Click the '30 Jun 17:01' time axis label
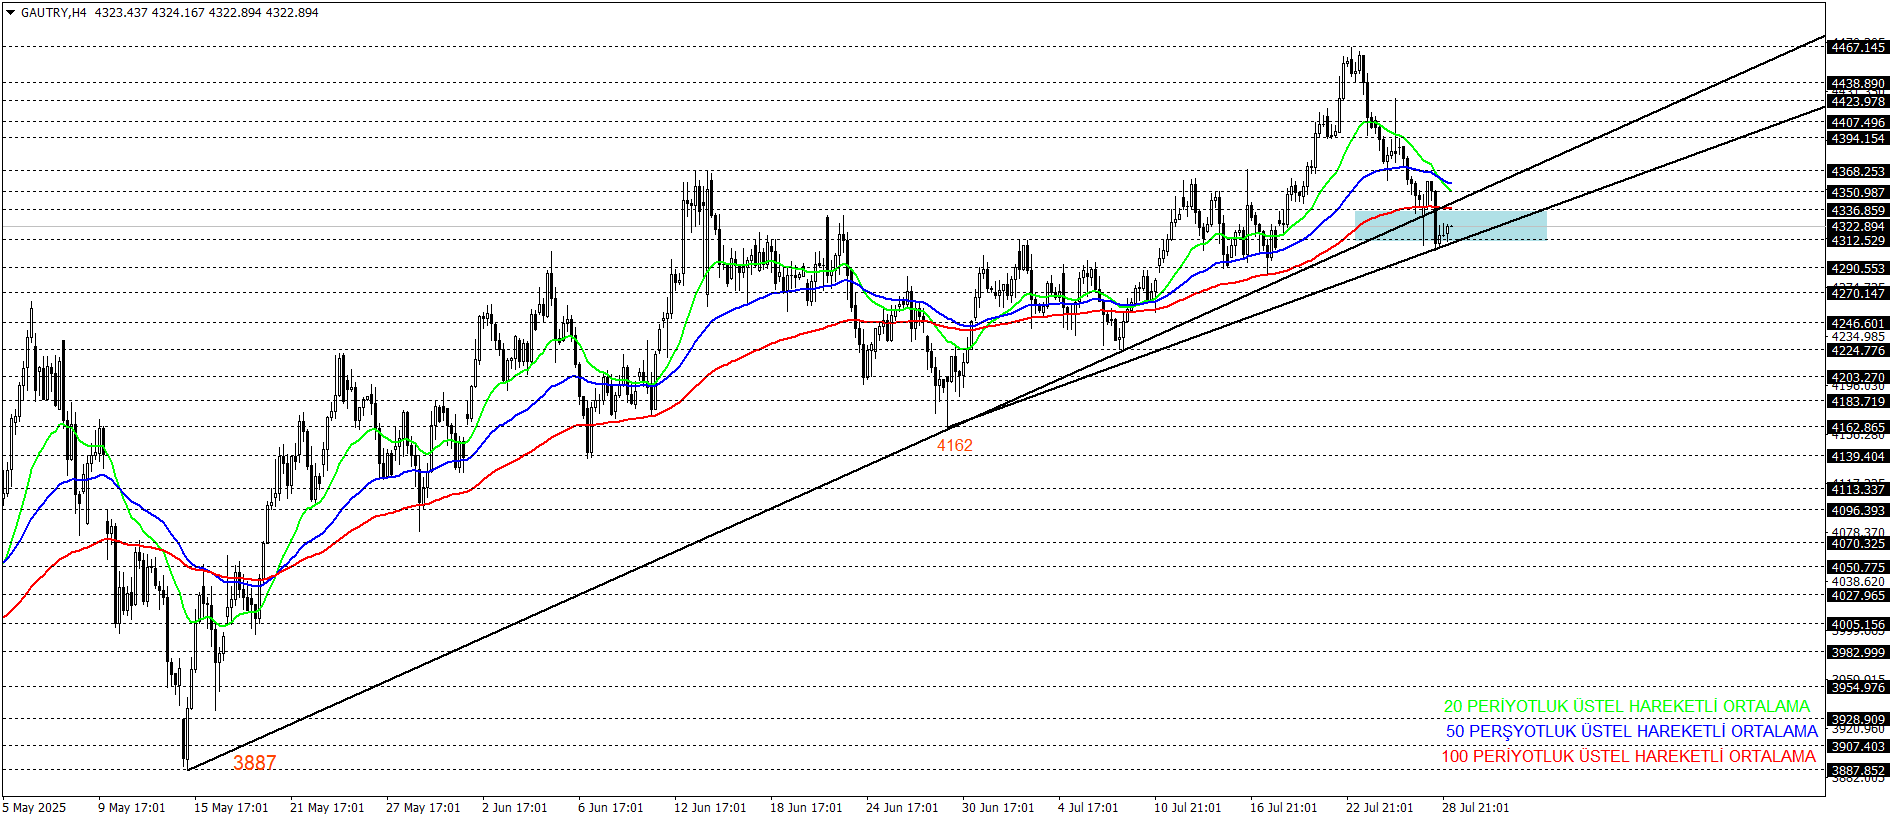 (x=998, y=808)
